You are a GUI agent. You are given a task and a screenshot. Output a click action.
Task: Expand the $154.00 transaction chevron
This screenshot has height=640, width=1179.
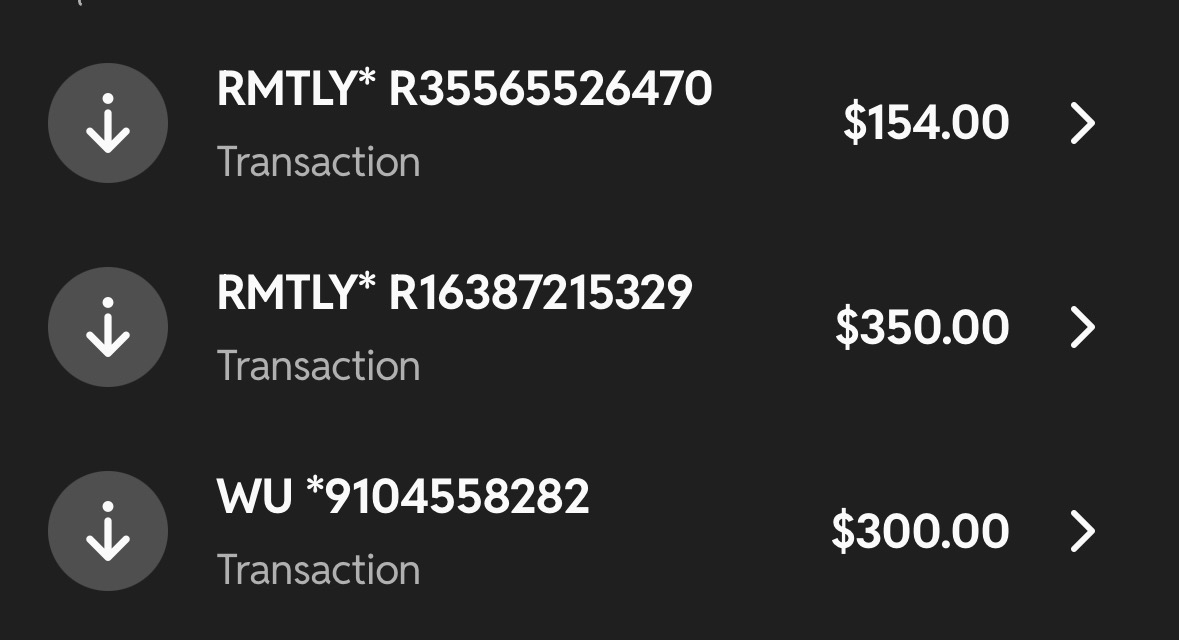[x=1083, y=123]
